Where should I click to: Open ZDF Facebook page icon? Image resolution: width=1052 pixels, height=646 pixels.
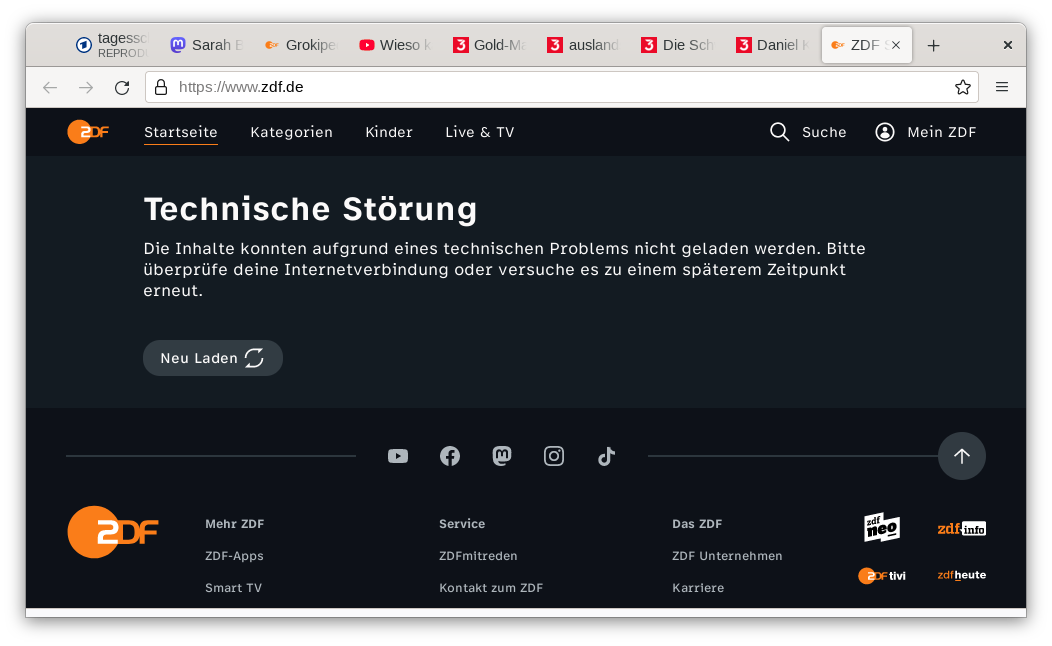coord(450,456)
